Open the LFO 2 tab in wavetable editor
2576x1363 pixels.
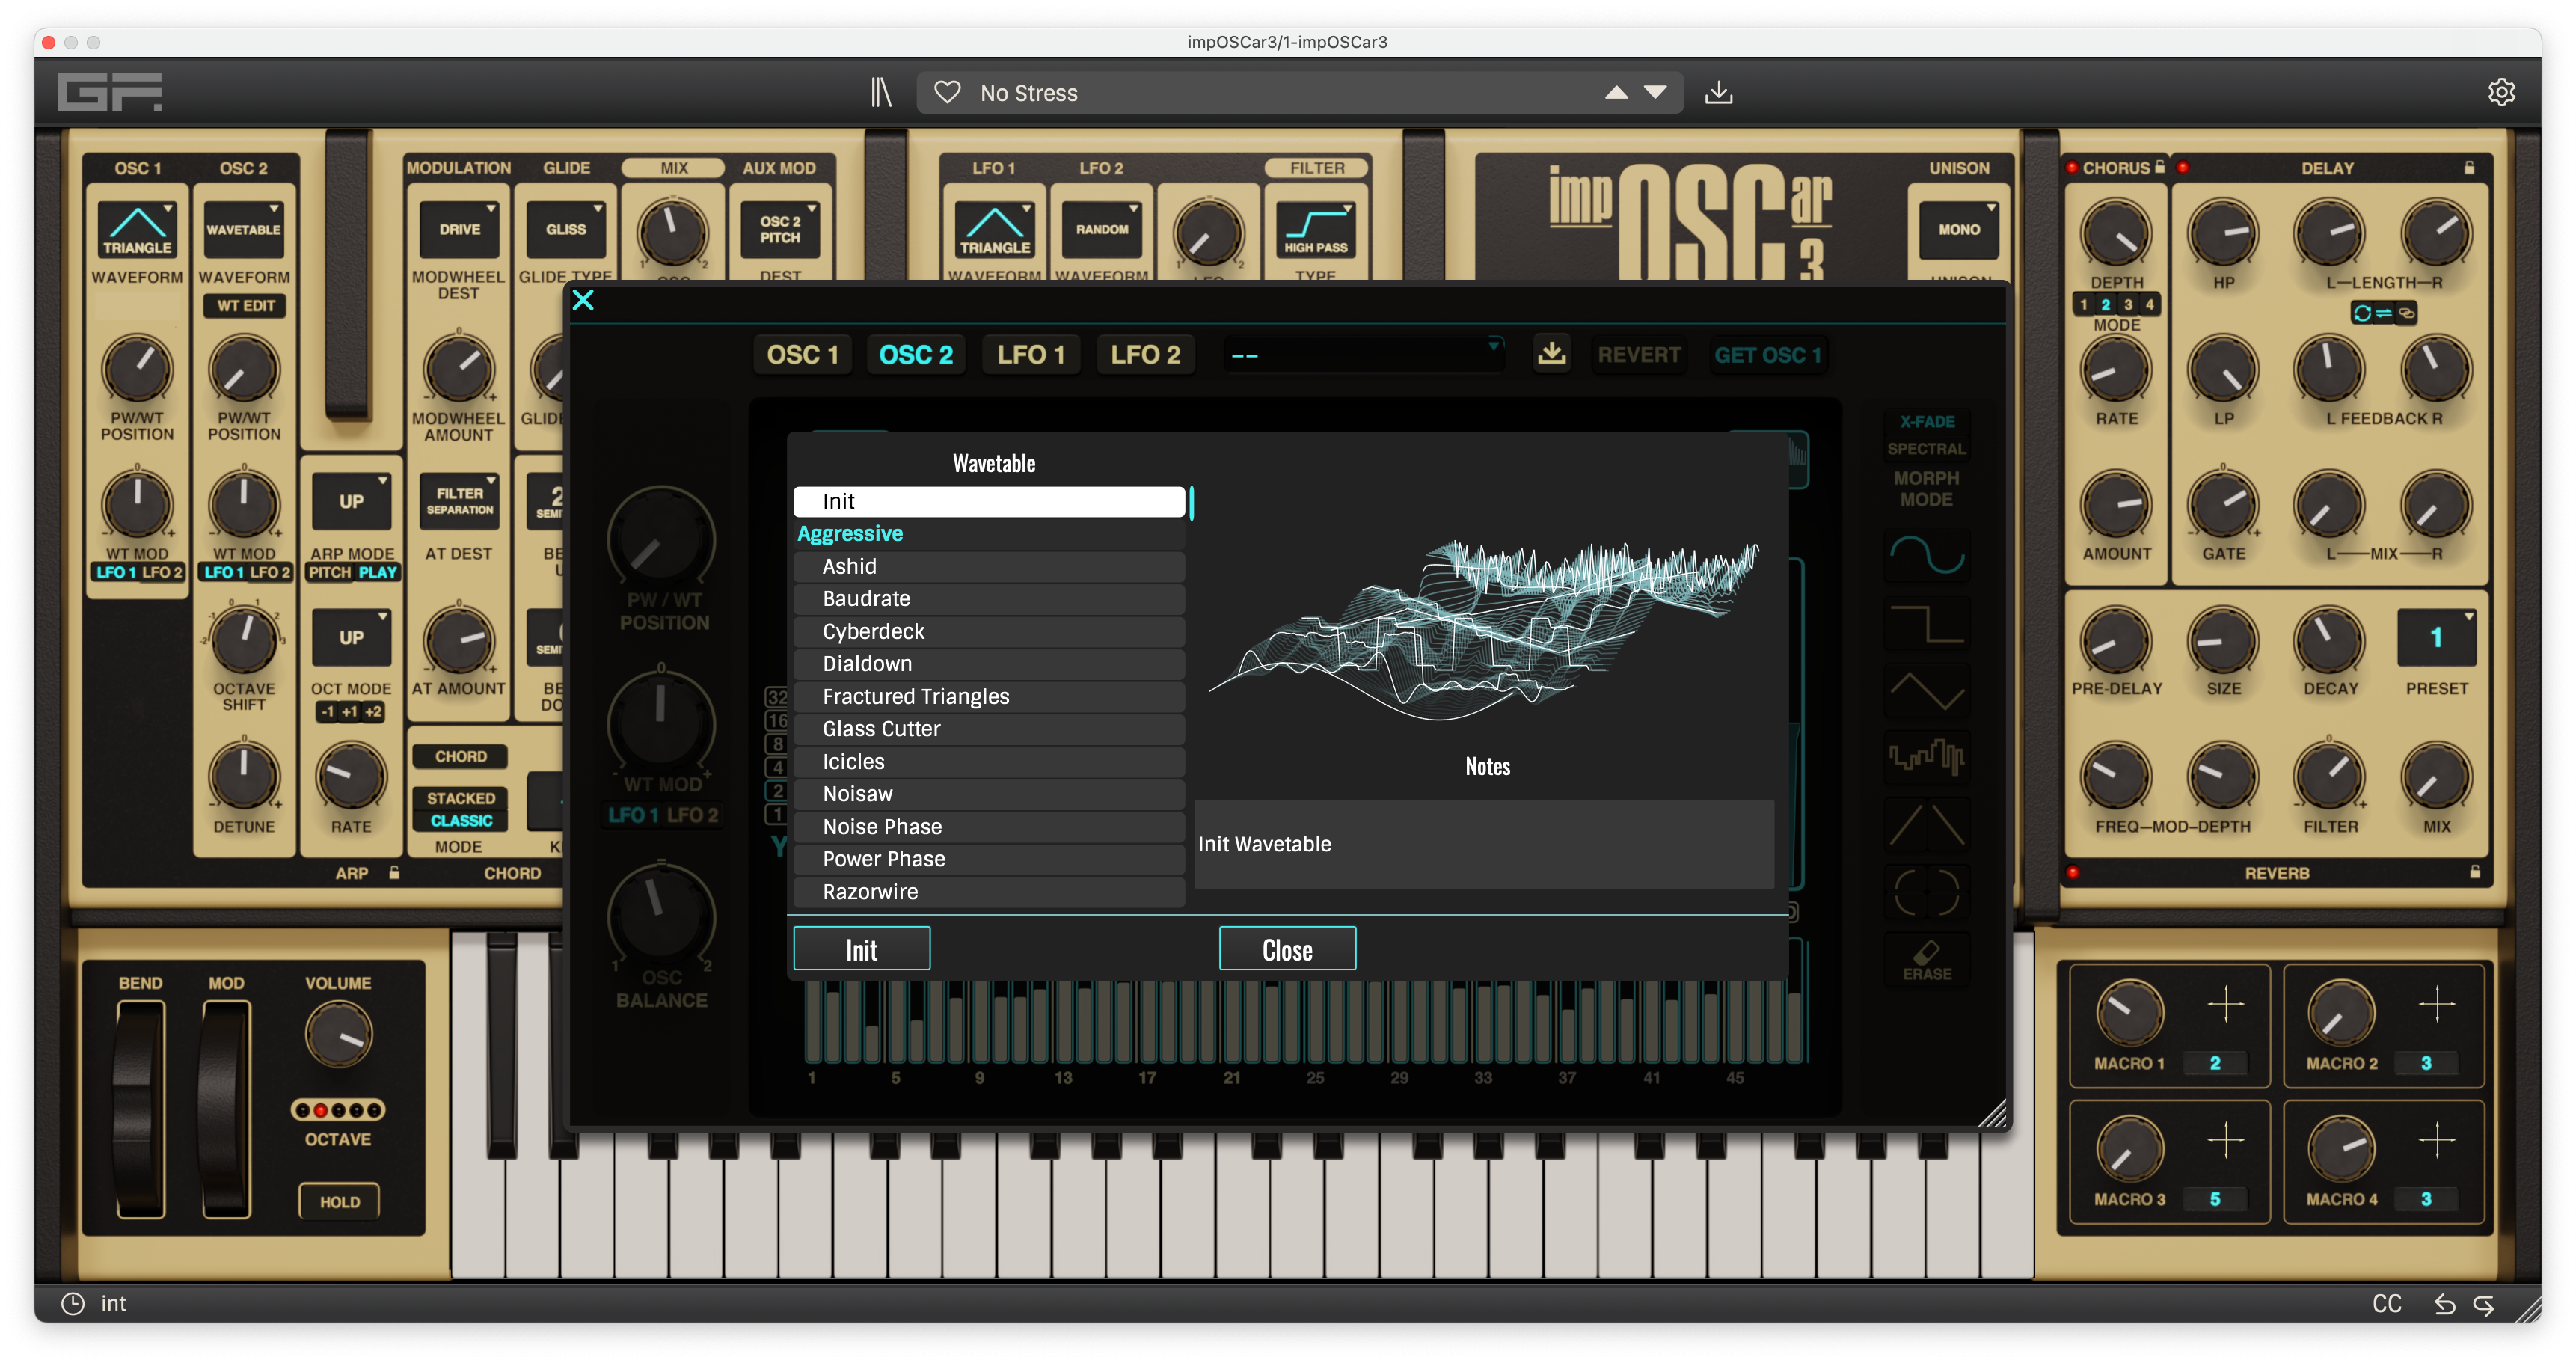pos(1145,353)
